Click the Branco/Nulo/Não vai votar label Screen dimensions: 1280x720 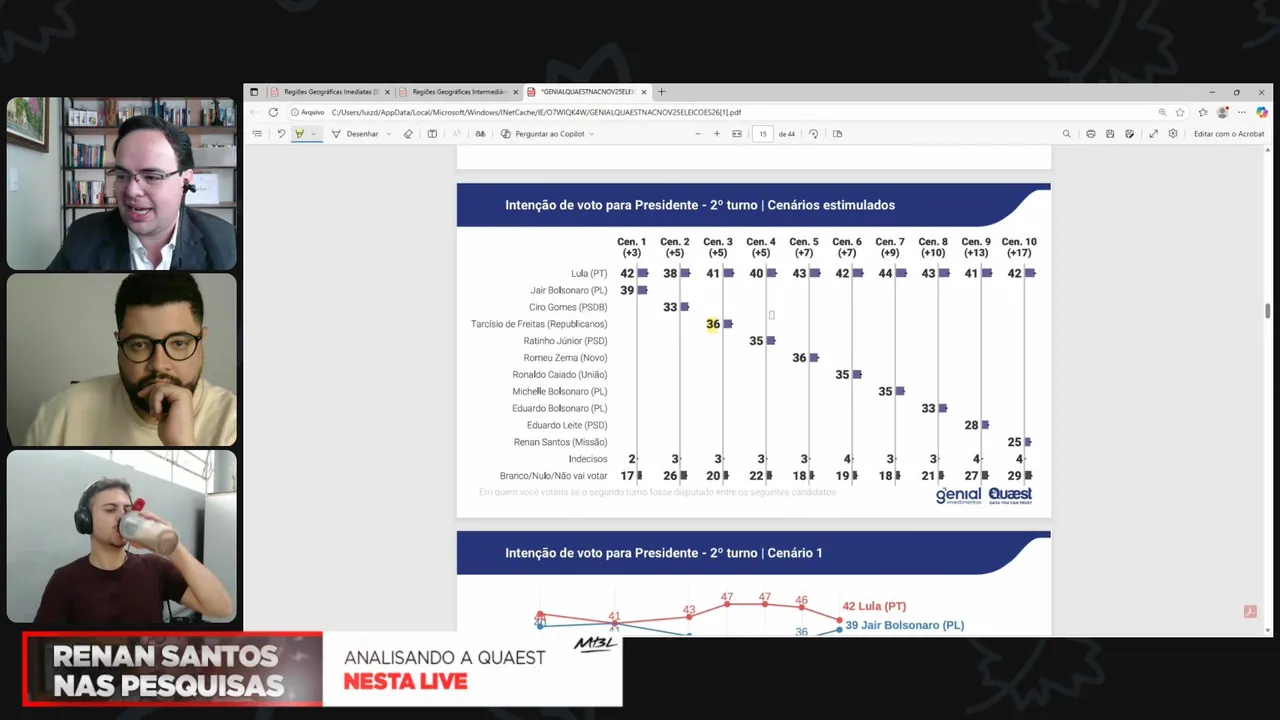[x=554, y=476]
